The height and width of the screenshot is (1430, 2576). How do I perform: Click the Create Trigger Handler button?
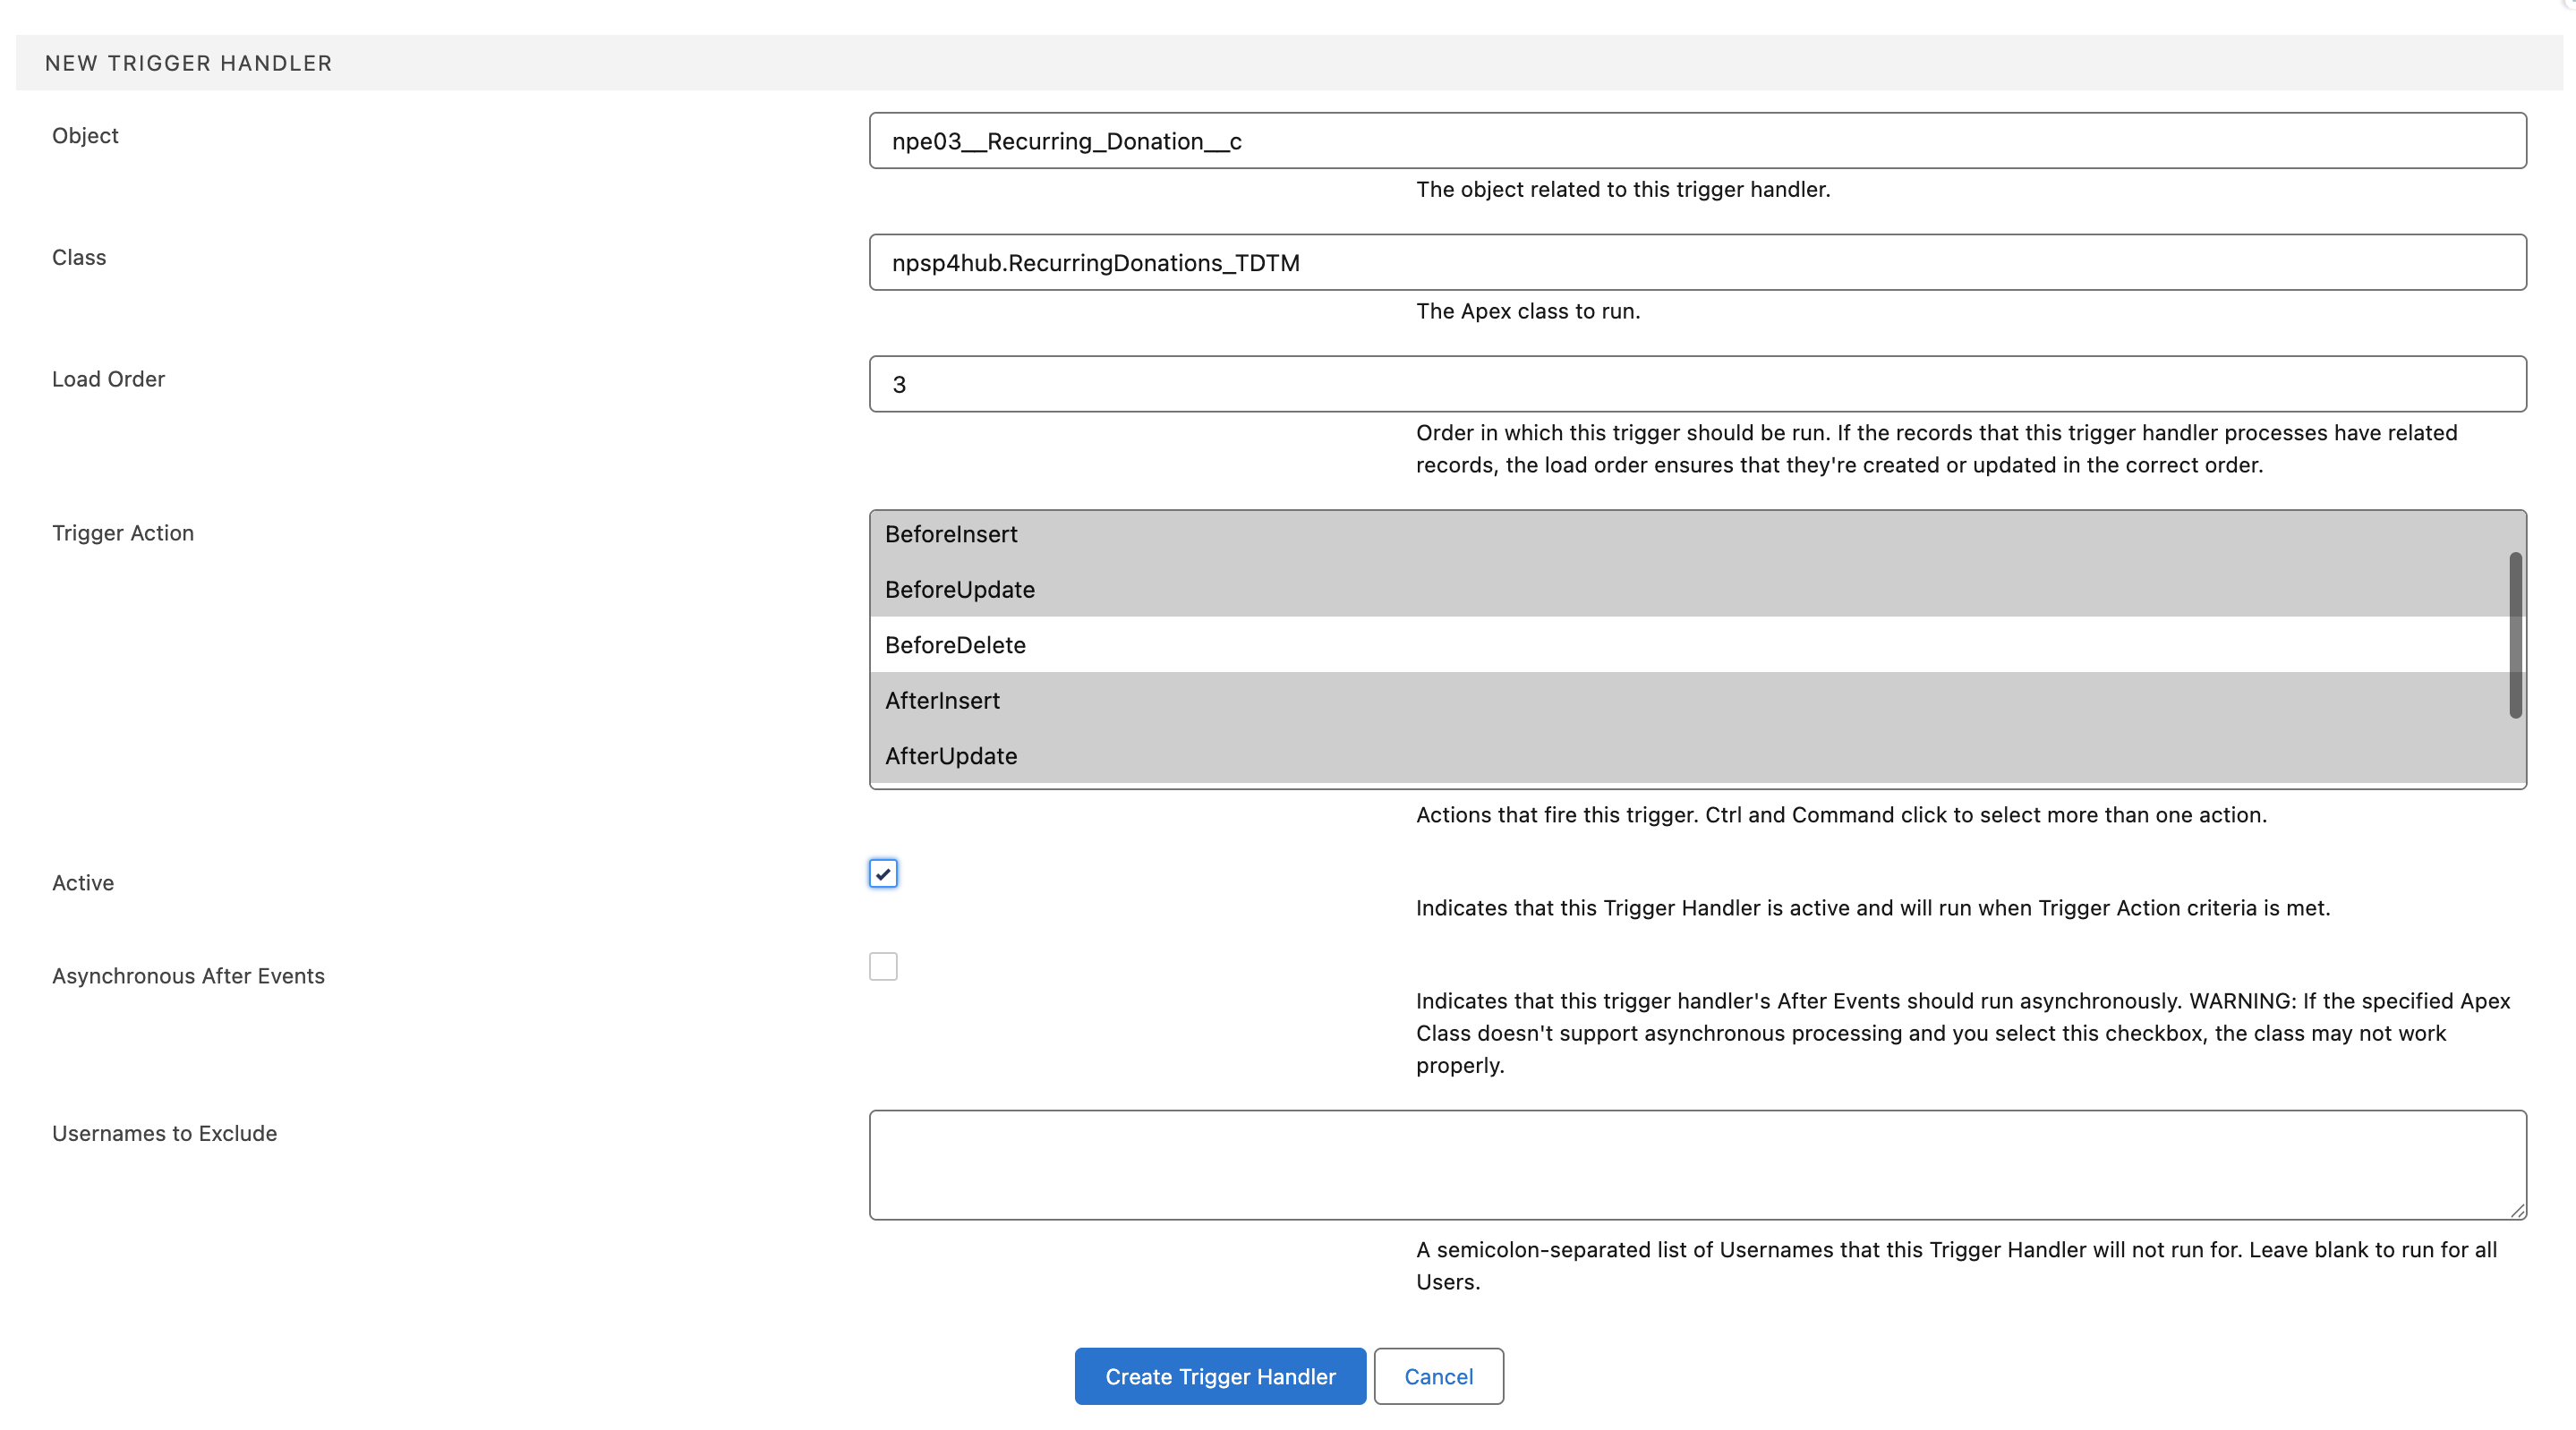pos(1219,1376)
